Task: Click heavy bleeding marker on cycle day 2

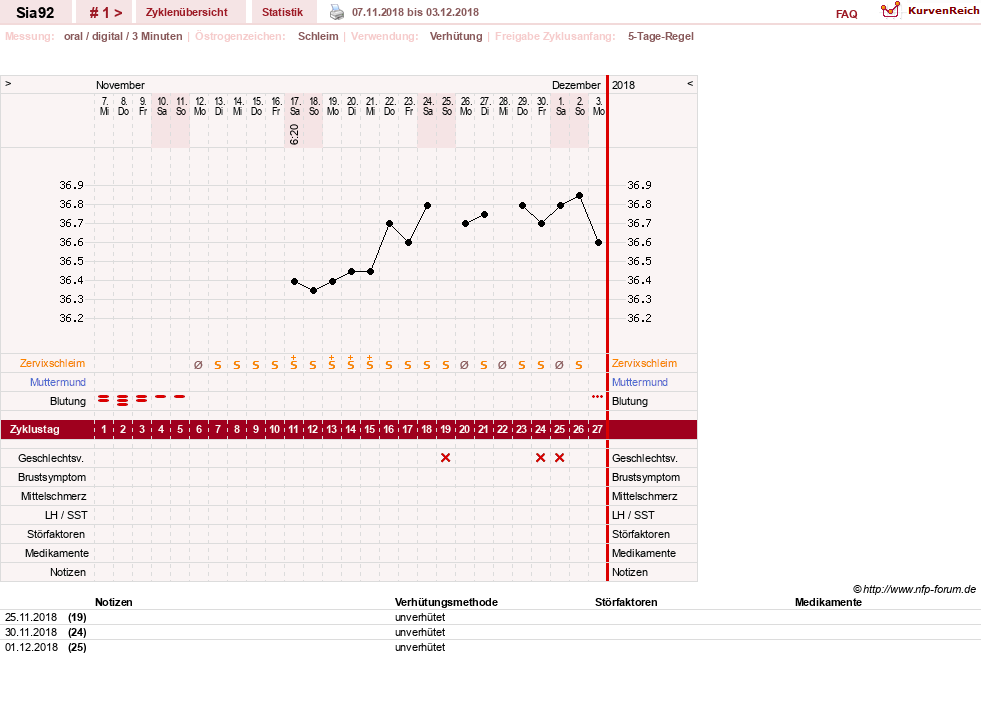Action: click(x=123, y=401)
